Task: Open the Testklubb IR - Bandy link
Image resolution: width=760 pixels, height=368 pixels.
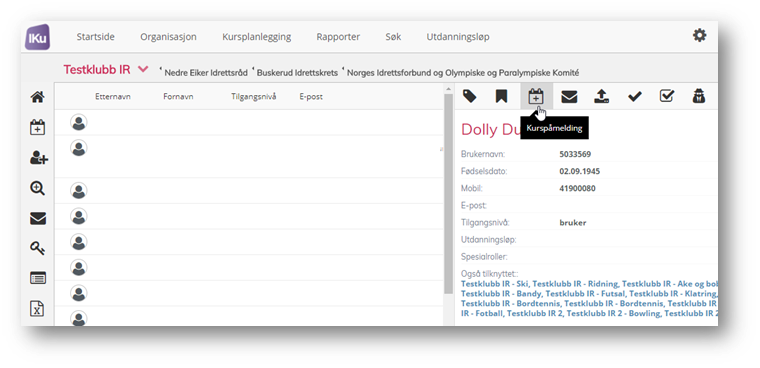Action: point(501,294)
